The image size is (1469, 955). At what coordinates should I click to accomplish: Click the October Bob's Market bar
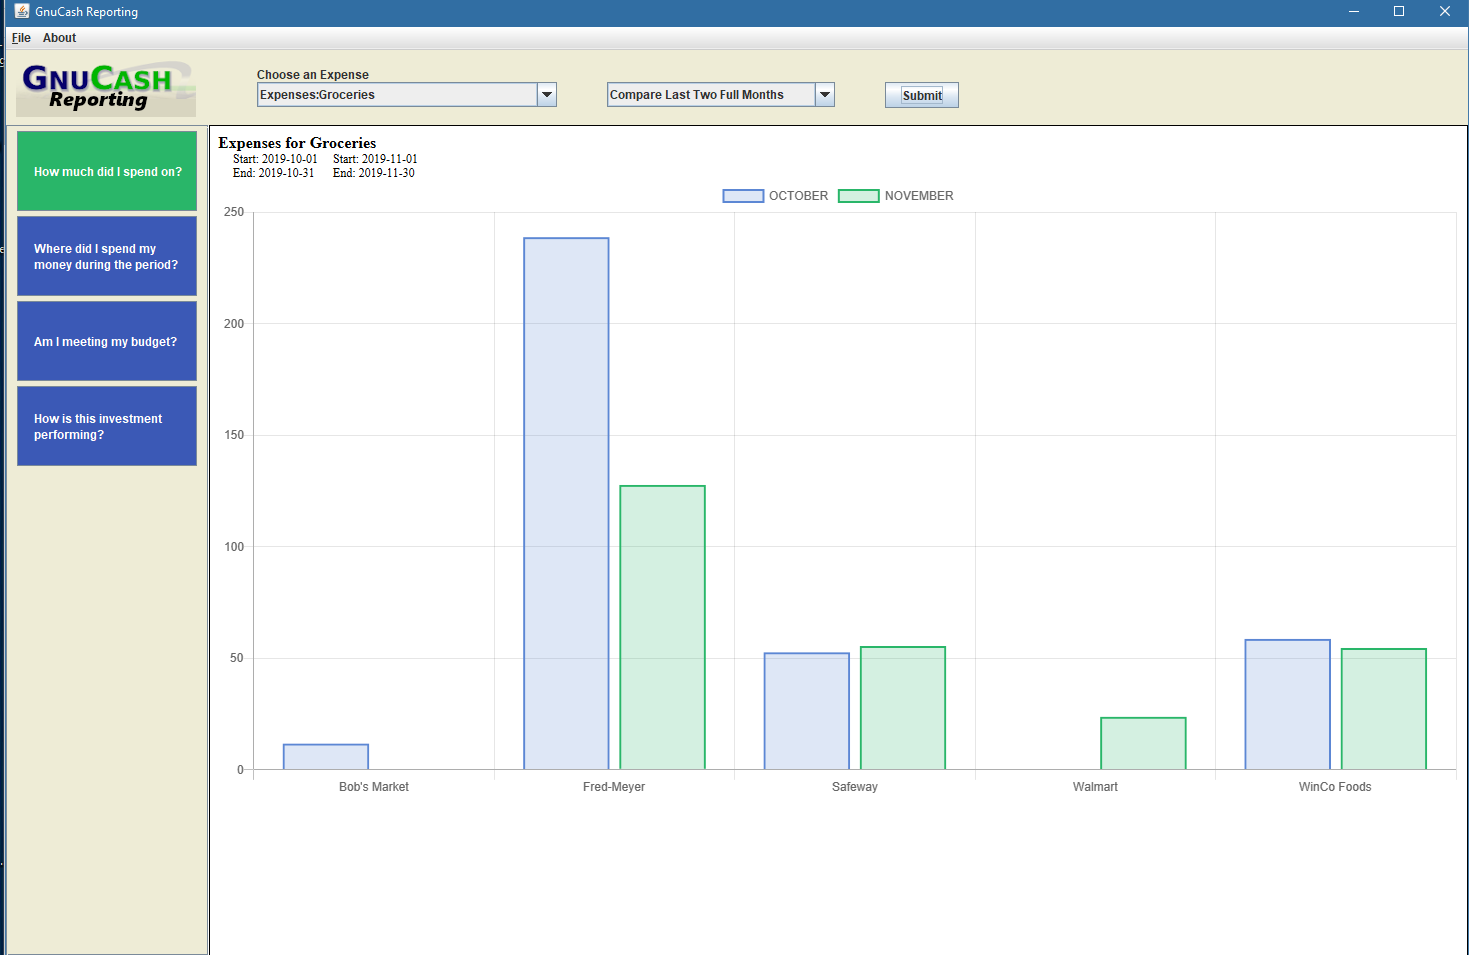click(326, 757)
